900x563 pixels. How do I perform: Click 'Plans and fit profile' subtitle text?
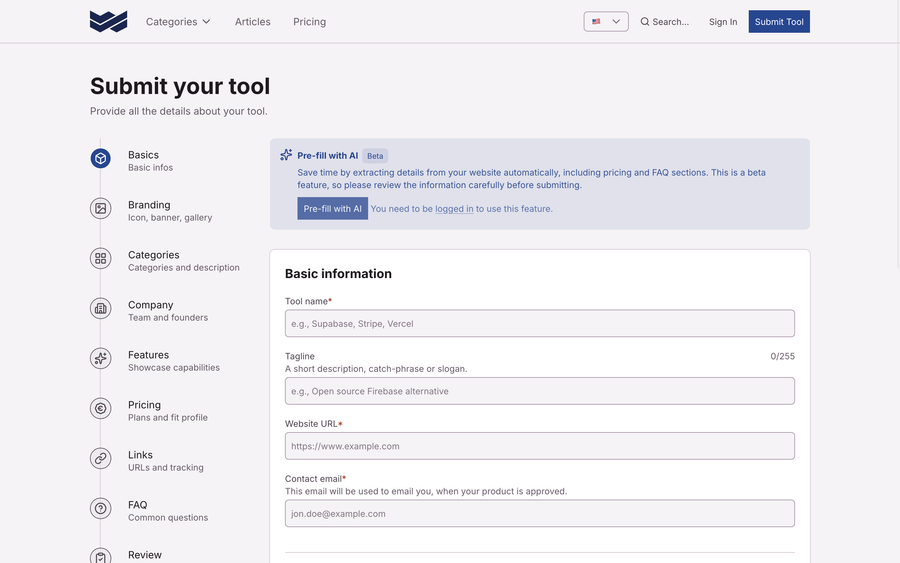(168, 417)
